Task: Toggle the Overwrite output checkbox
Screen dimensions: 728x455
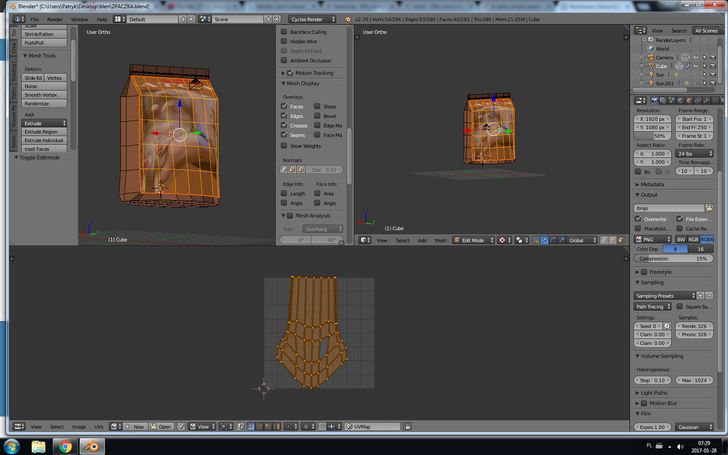Action: point(638,218)
